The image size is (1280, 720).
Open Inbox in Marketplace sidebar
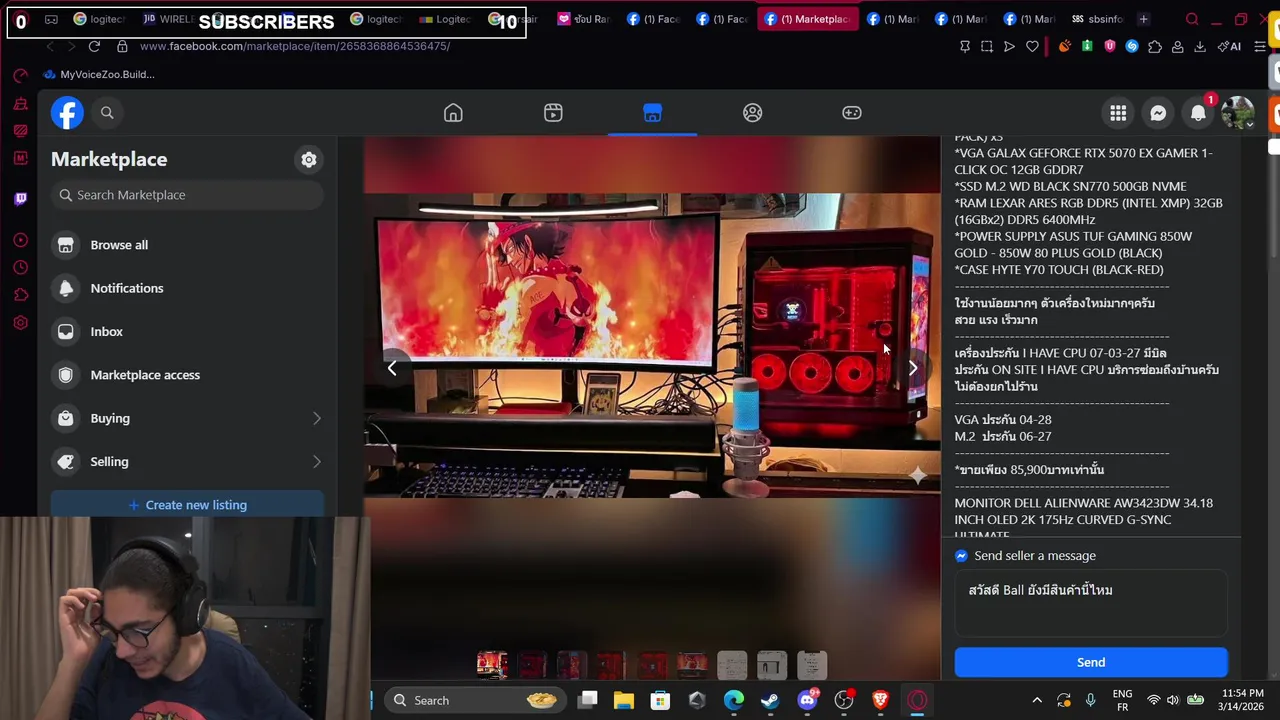(187, 331)
